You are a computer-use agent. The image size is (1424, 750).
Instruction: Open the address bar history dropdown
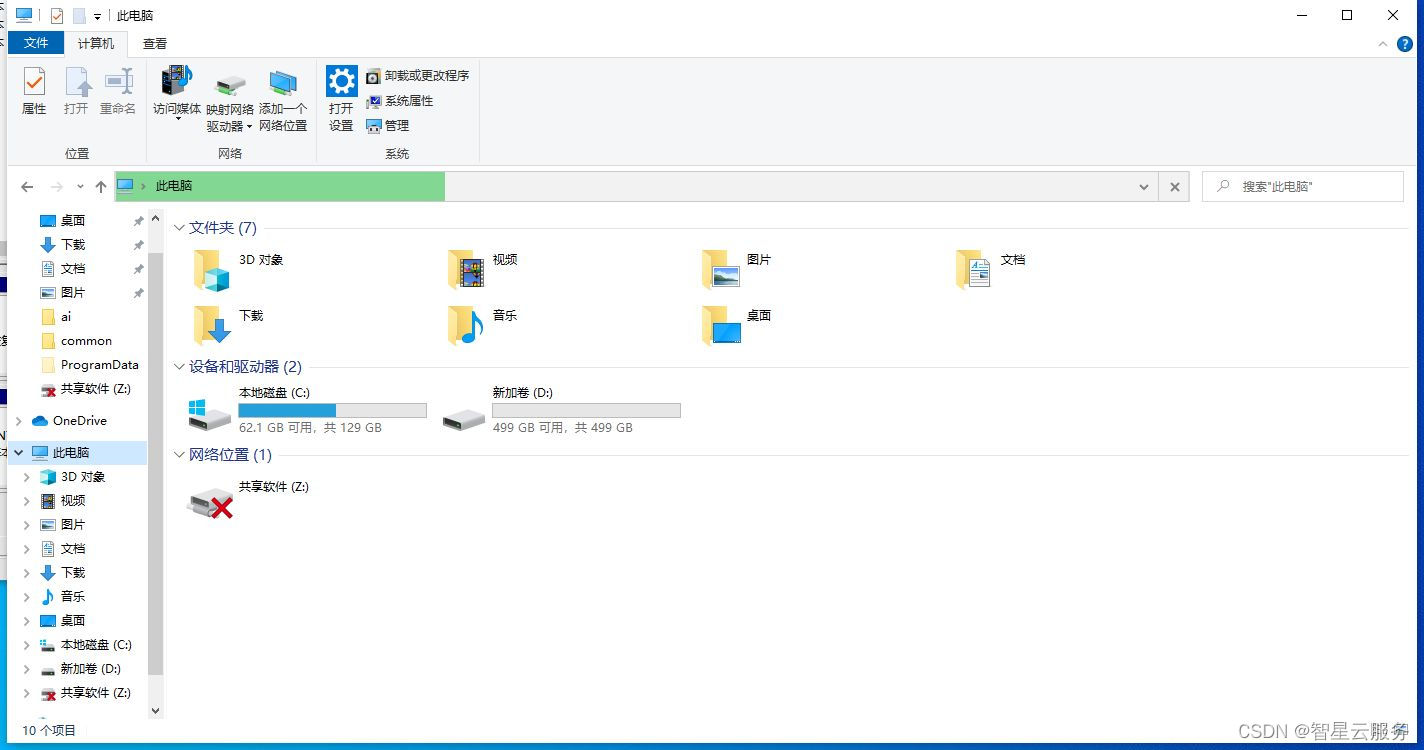(x=1144, y=187)
